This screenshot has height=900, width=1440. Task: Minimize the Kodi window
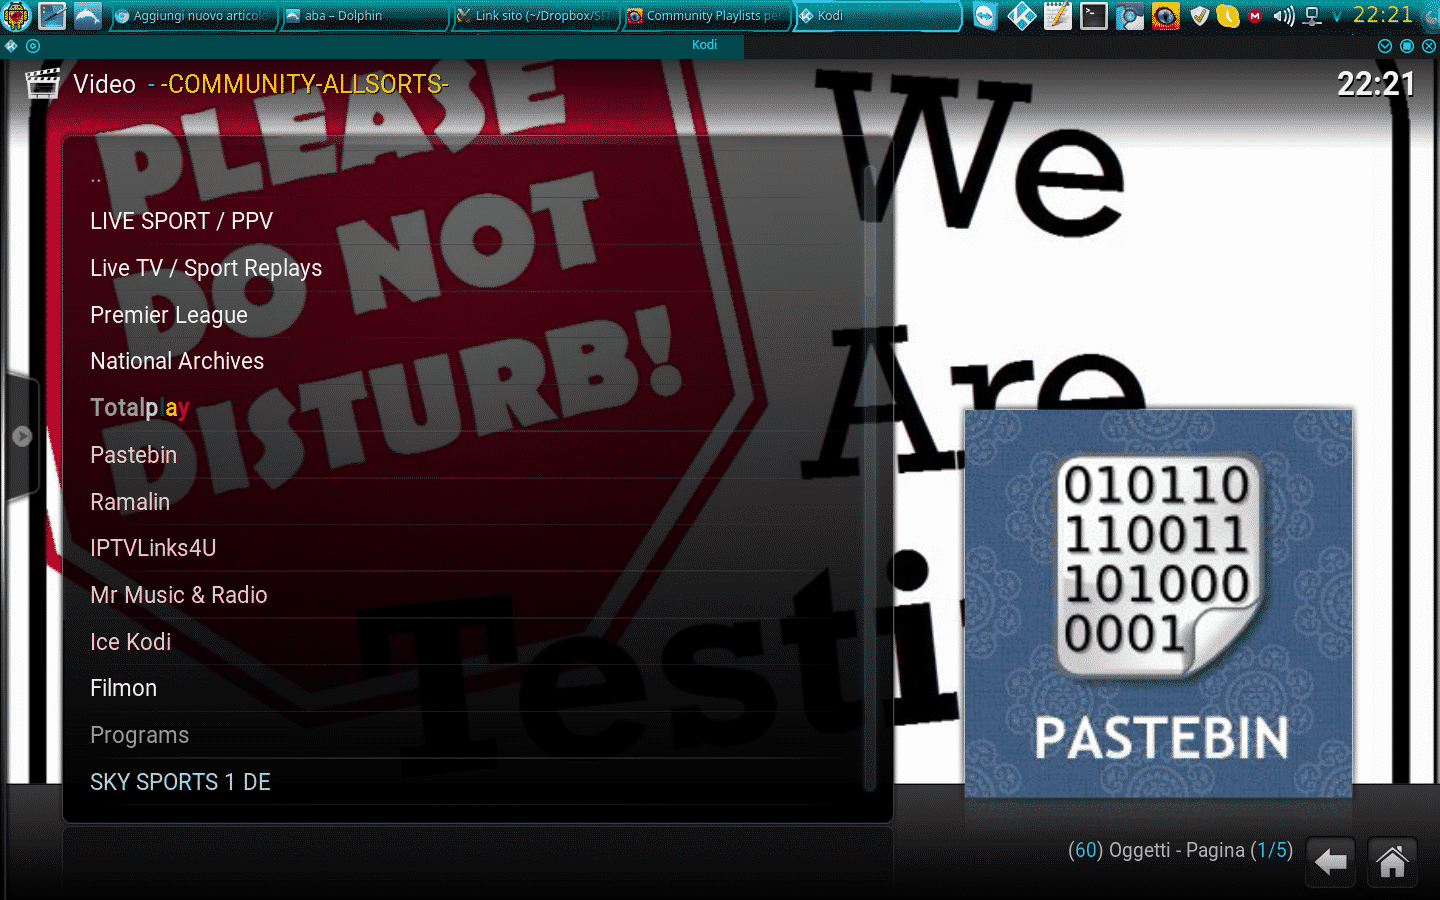tap(1385, 46)
